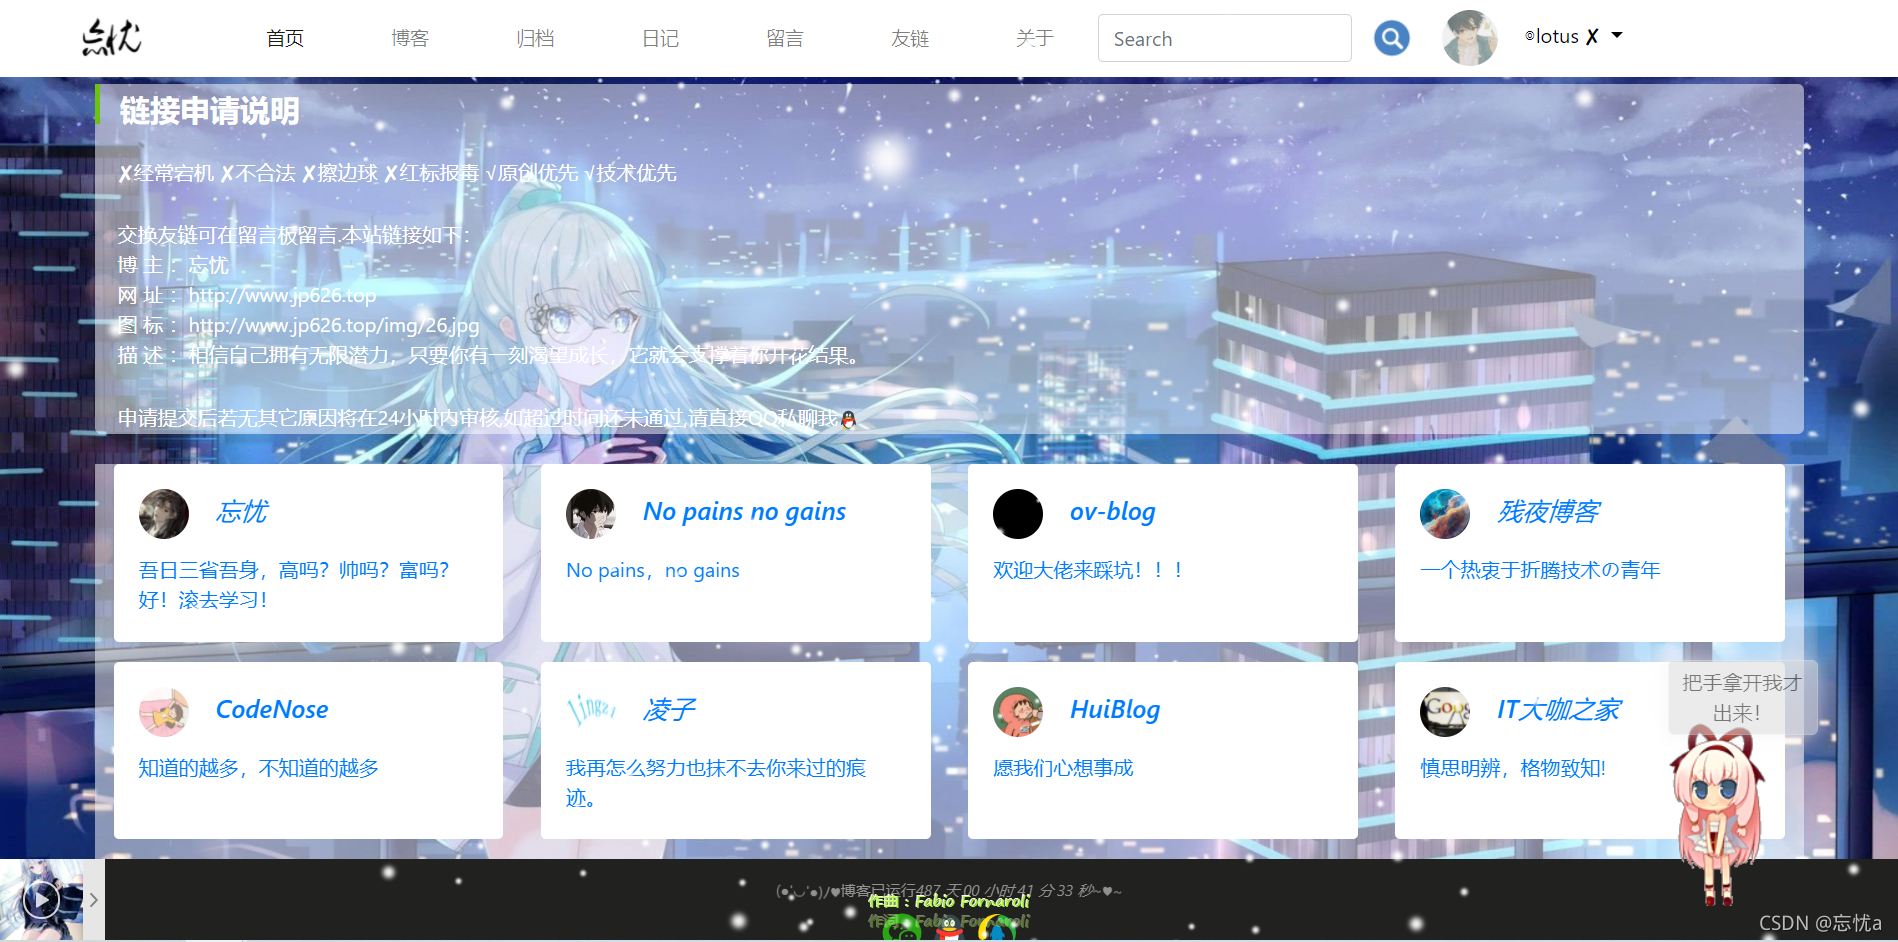The width and height of the screenshot is (1898, 942).
Task: Click the Live2D anime girl mascot
Action: coord(1717,815)
